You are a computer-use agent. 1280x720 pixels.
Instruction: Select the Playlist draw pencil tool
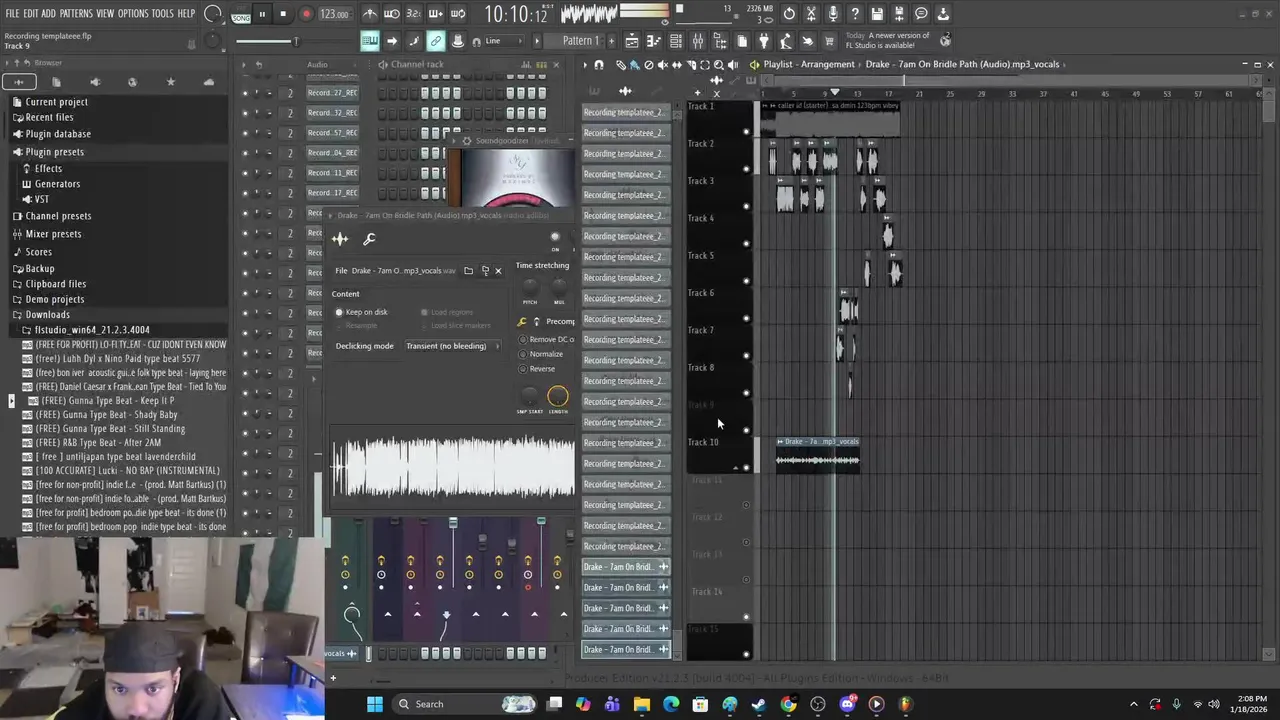coord(621,65)
